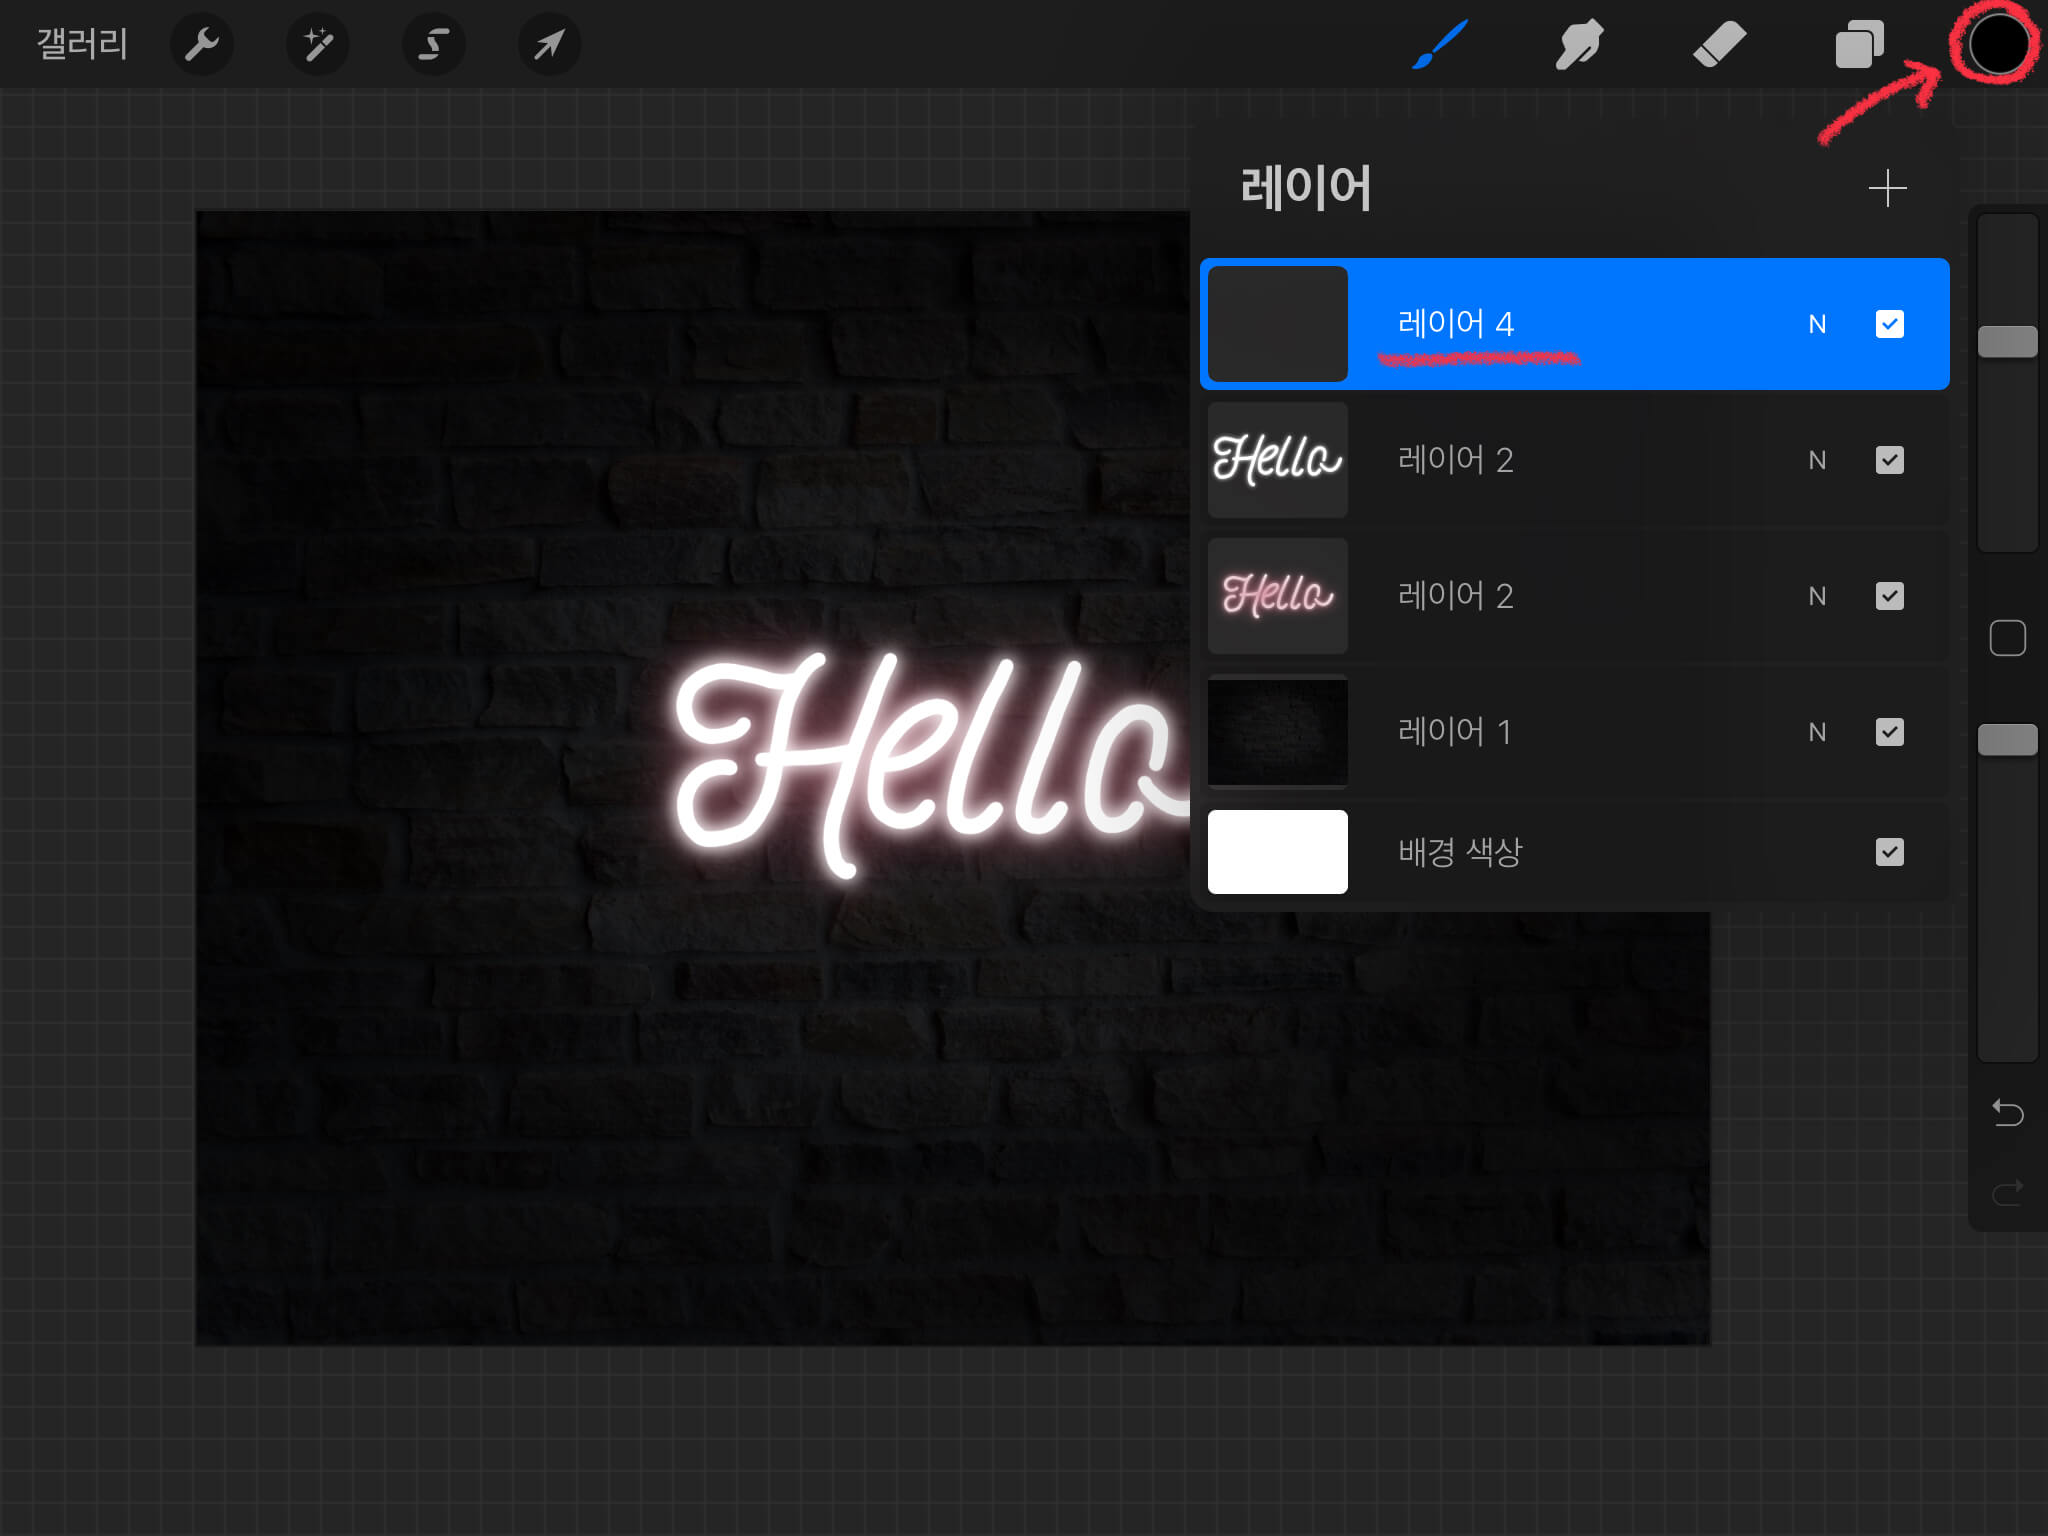Open the black color swatch

(1997, 44)
